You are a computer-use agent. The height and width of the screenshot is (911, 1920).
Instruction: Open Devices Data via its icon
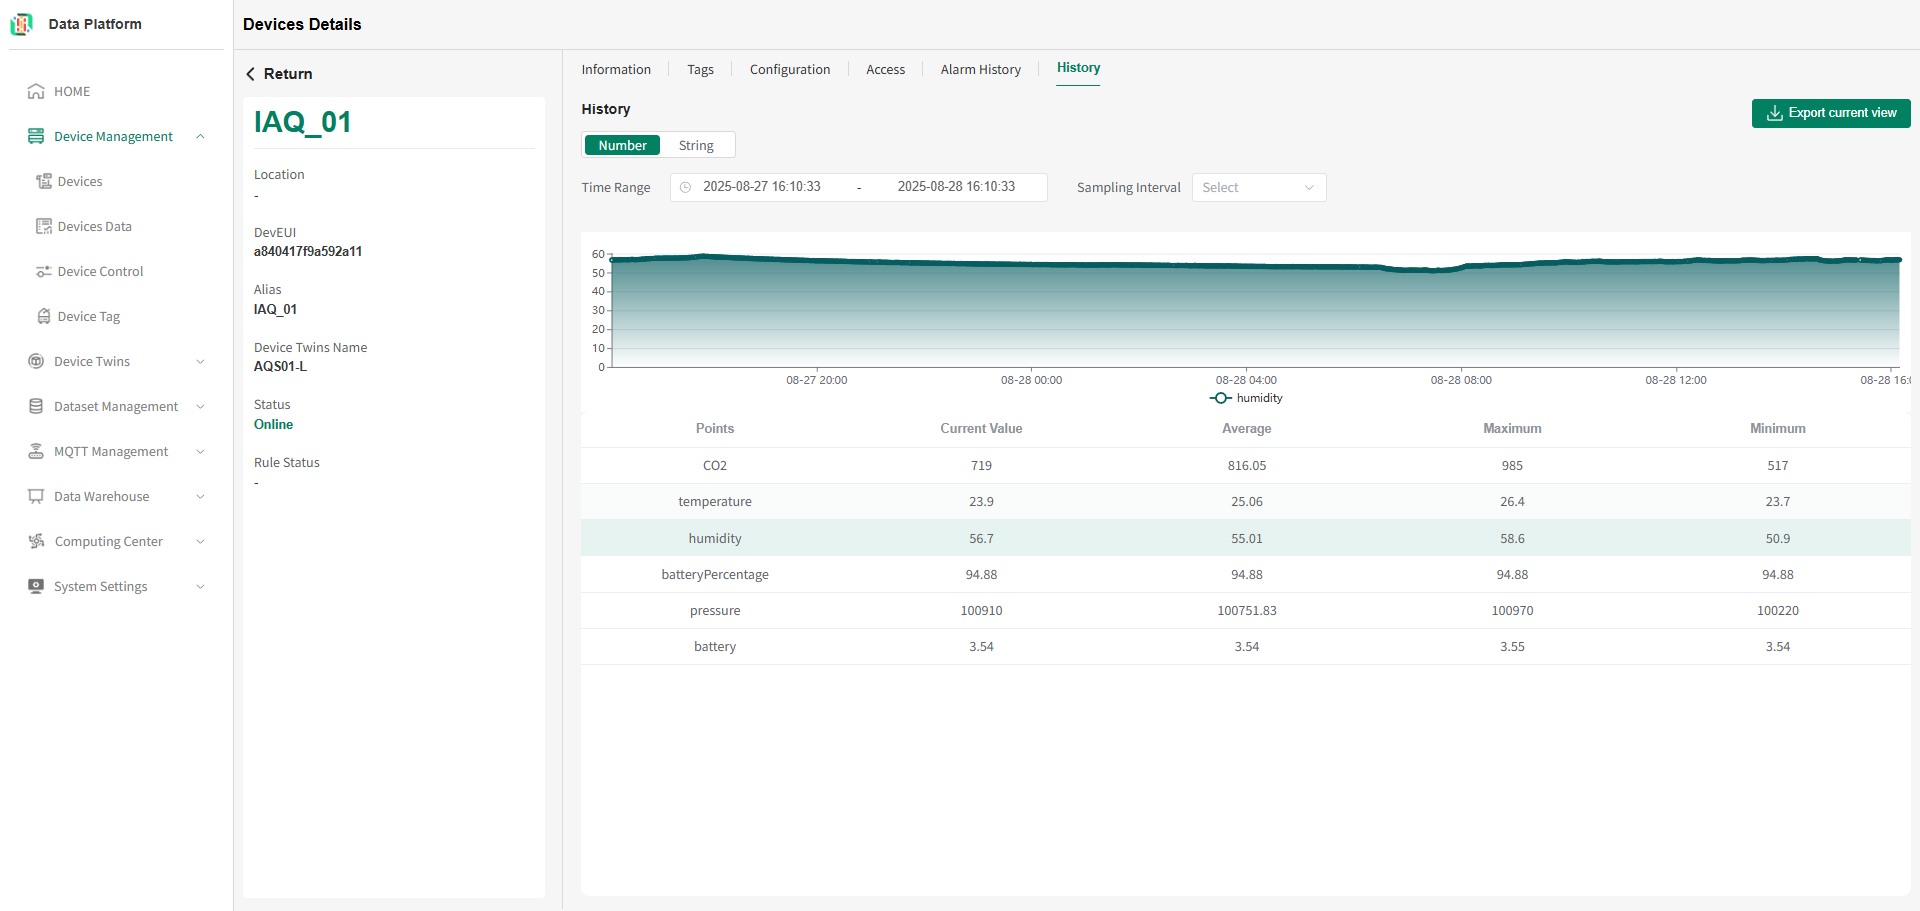pos(44,226)
